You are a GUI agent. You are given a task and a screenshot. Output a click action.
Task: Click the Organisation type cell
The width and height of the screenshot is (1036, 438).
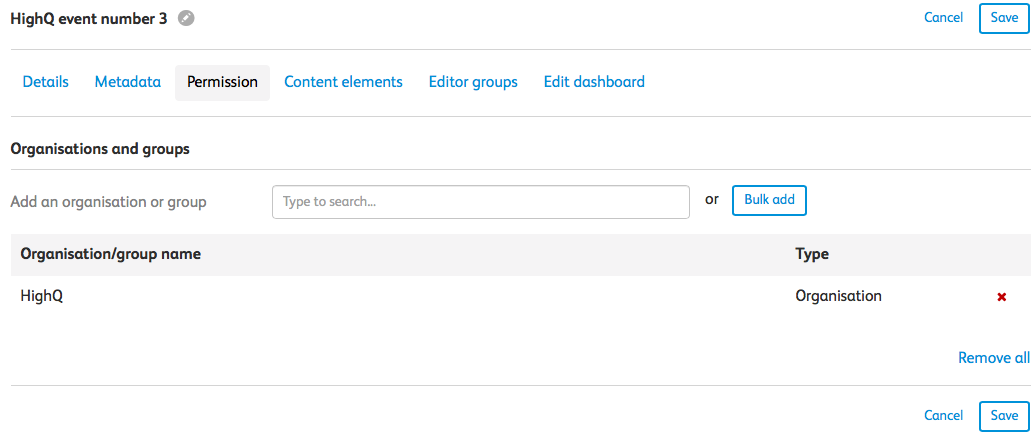[839, 296]
